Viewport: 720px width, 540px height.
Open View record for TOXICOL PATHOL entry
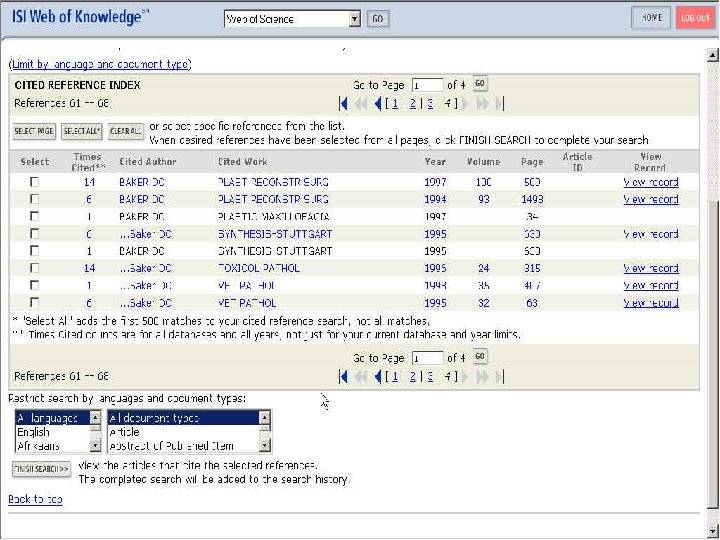[x=650, y=268]
